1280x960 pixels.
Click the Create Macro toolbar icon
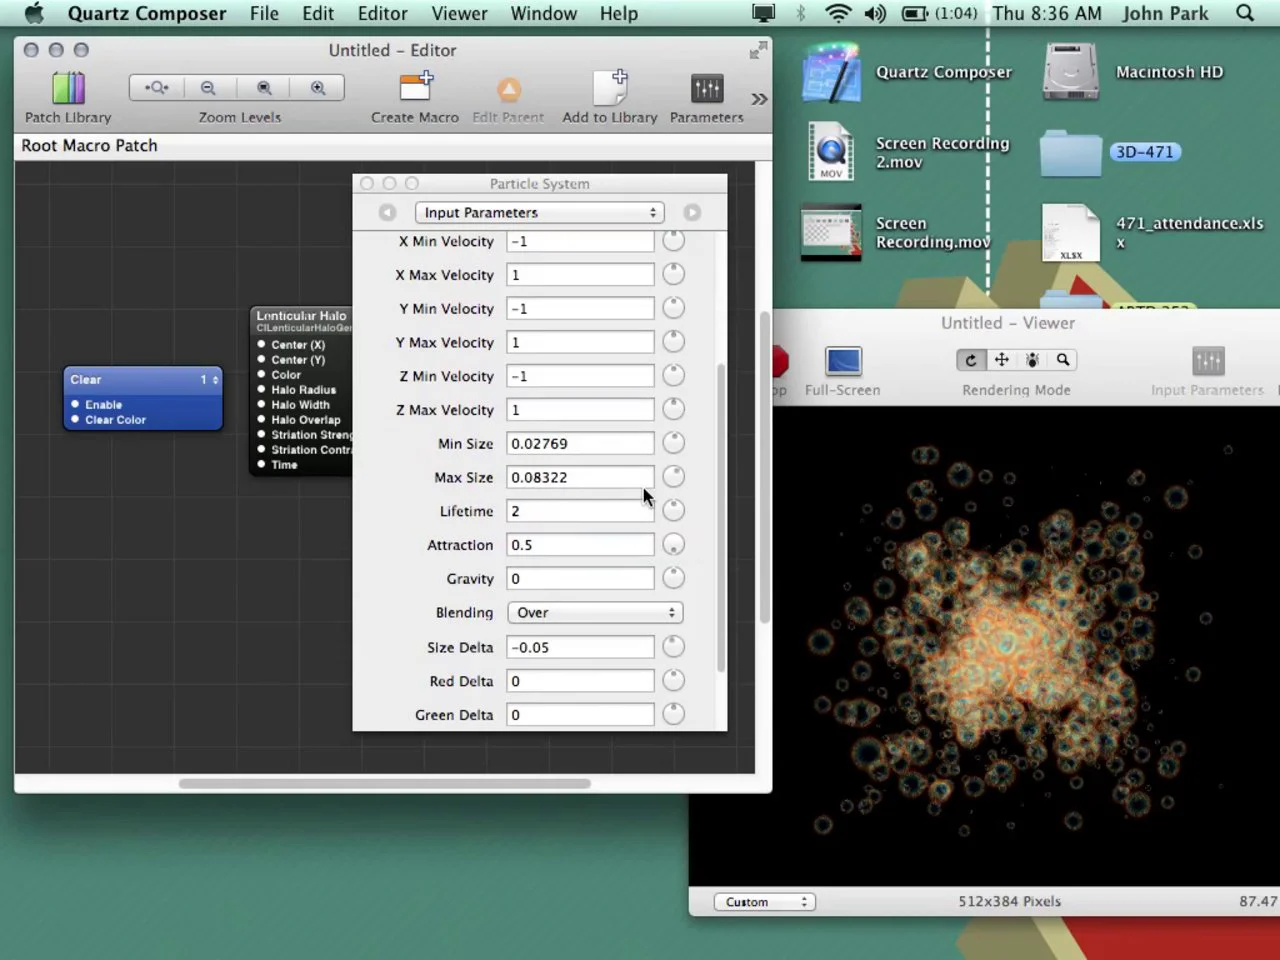point(414,89)
